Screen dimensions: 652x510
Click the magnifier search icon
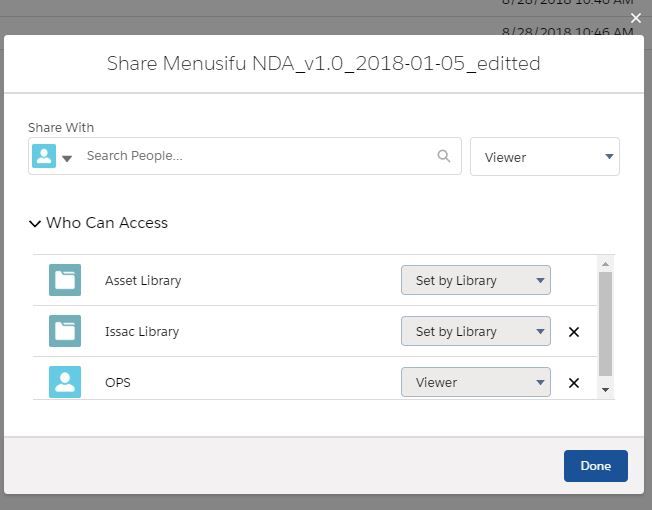pos(444,156)
